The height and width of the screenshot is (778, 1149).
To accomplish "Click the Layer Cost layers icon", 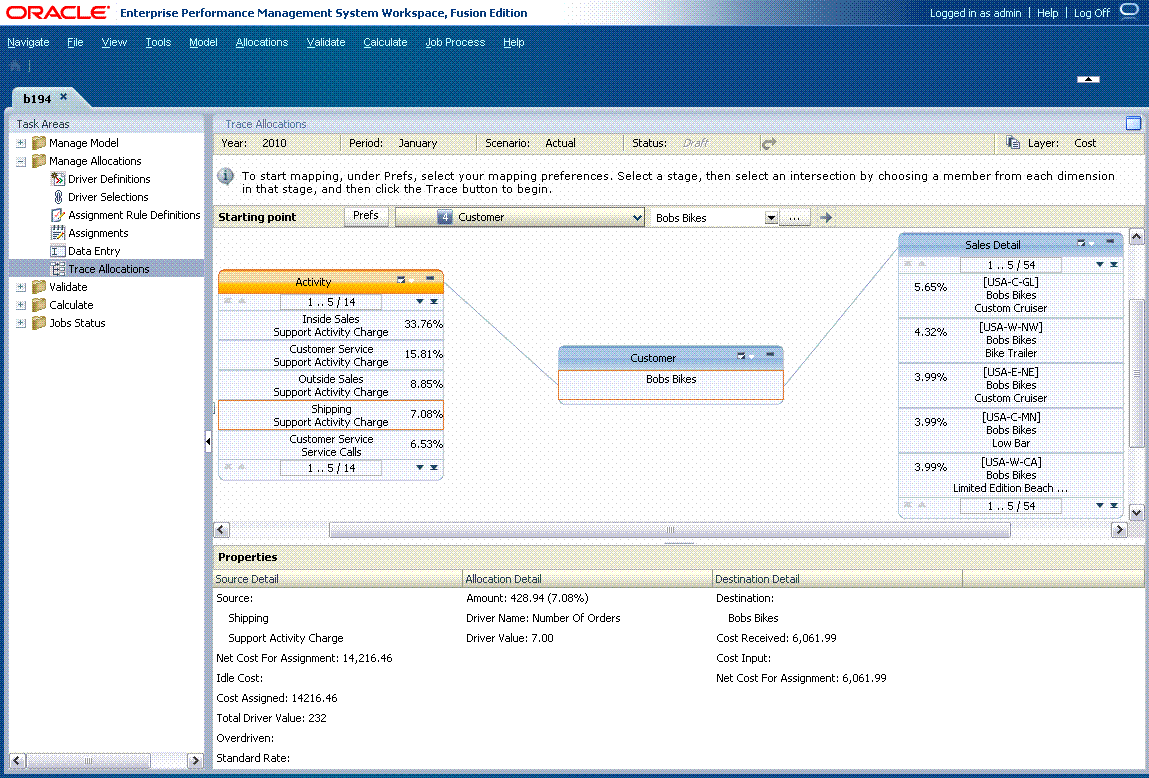I will 1012,142.
